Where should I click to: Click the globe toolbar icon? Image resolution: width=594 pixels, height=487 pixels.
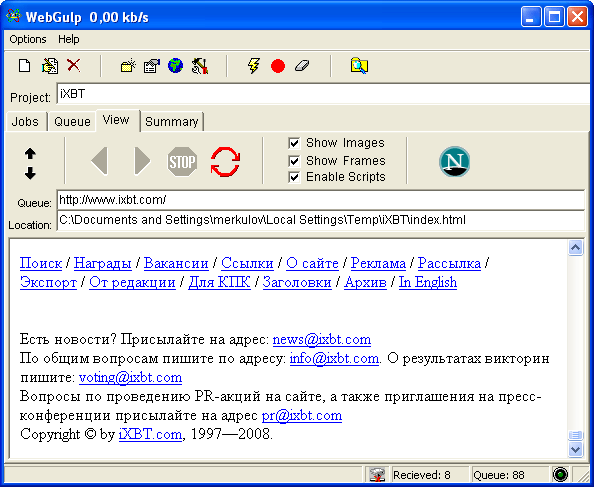[175, 66]
